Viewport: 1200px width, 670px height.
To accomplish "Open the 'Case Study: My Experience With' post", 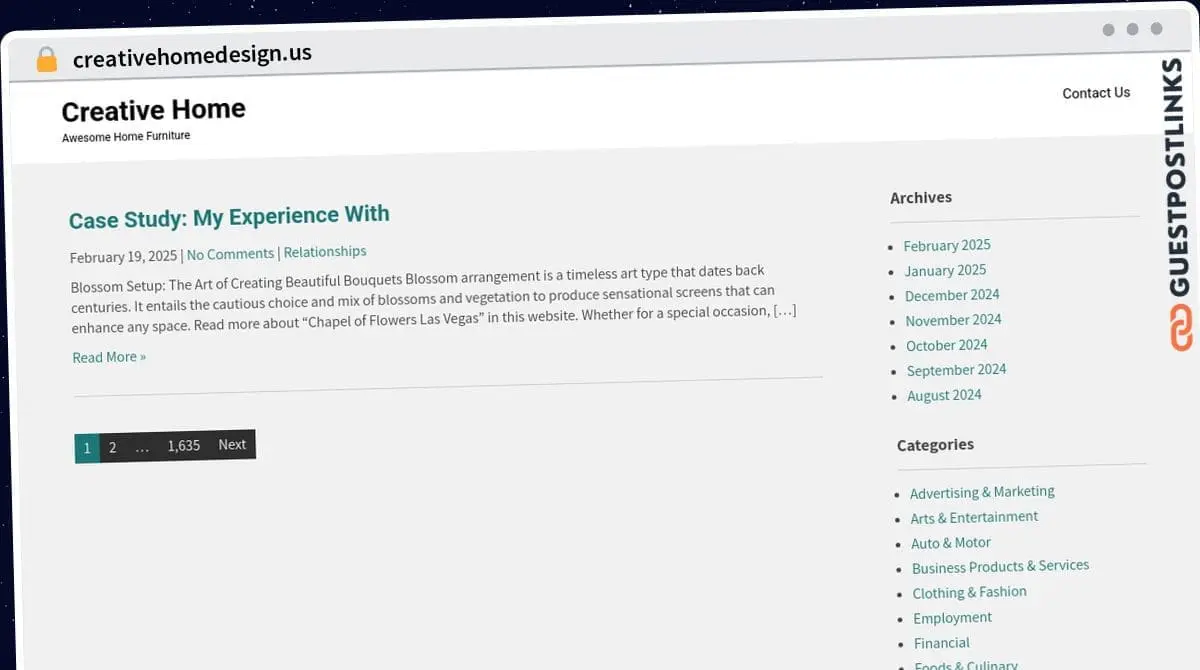I will coord(229,217).
